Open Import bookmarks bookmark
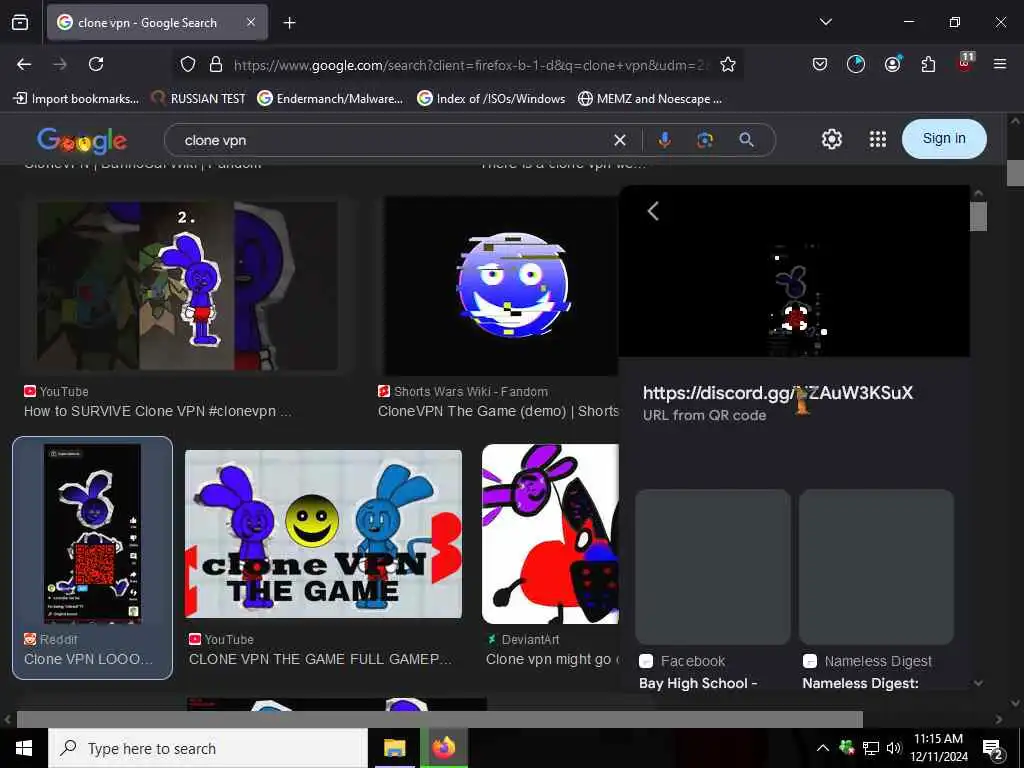The width and height of the screenshot is (1024, 768). [x=76, y=99]
